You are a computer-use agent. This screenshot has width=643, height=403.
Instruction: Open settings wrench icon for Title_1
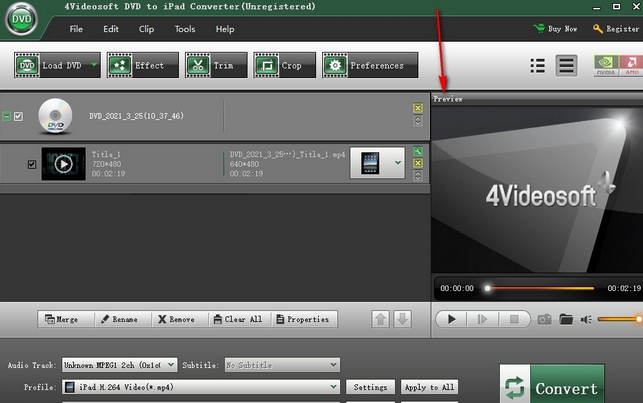417,151
